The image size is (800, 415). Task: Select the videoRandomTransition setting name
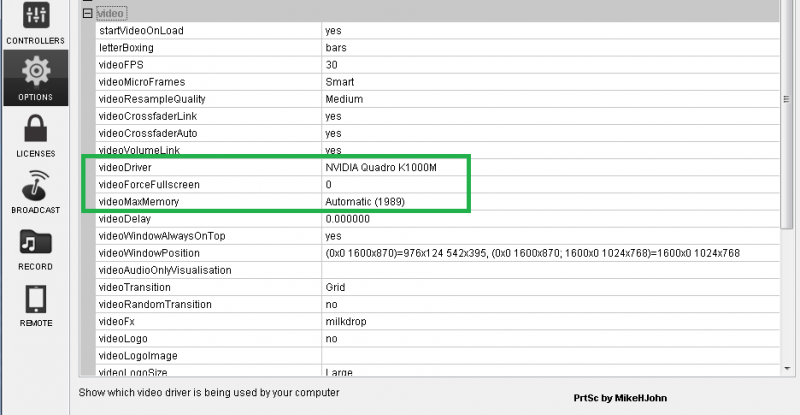tap(155, 304)
